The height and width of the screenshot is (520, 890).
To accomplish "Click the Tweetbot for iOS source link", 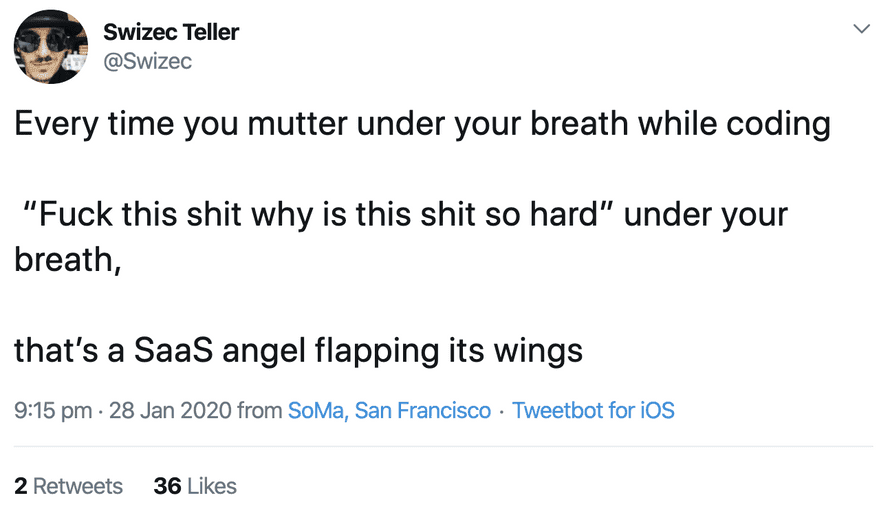I will (593, 410).
